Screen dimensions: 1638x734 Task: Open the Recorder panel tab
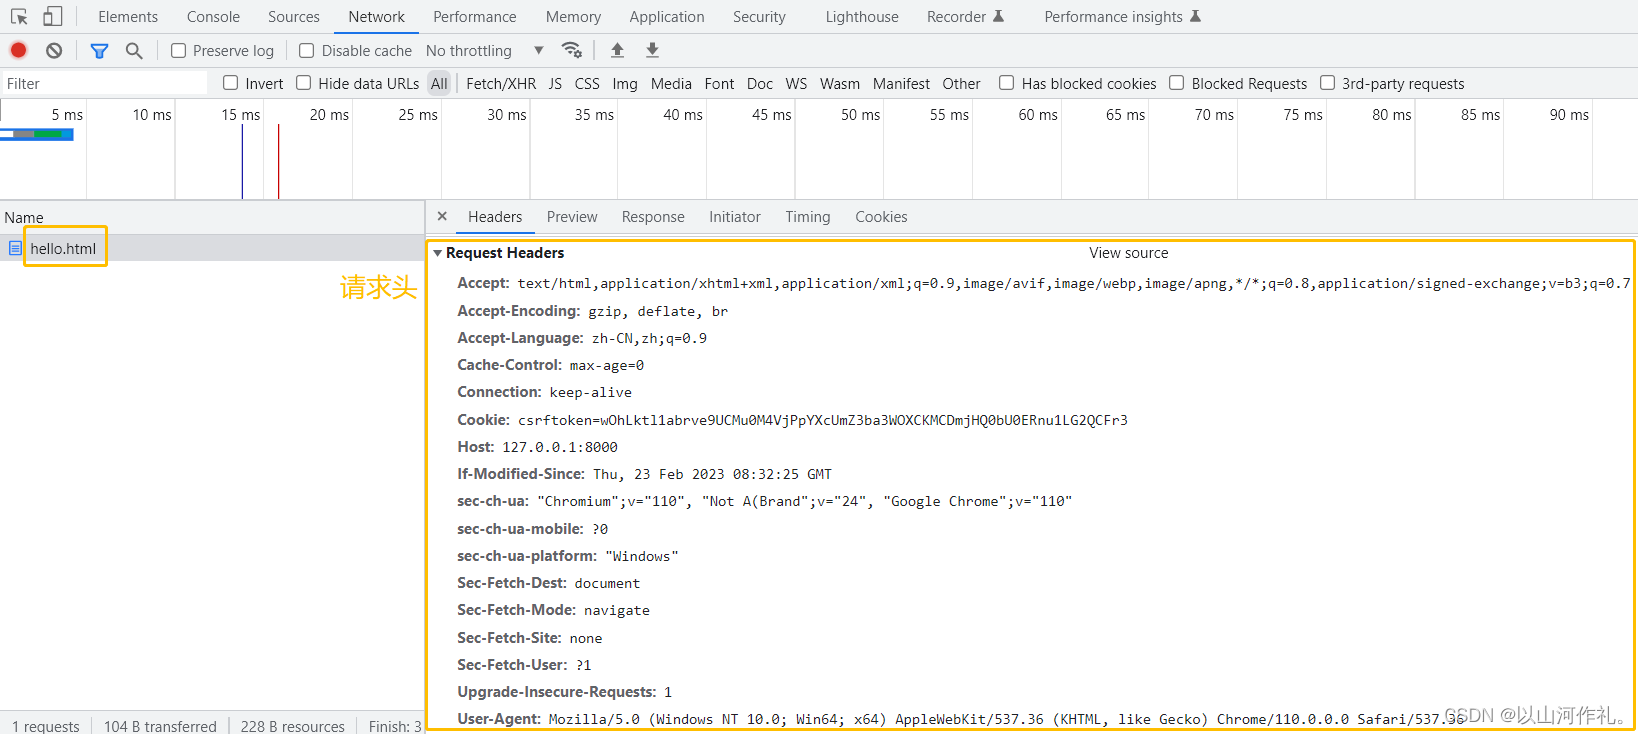957,17
